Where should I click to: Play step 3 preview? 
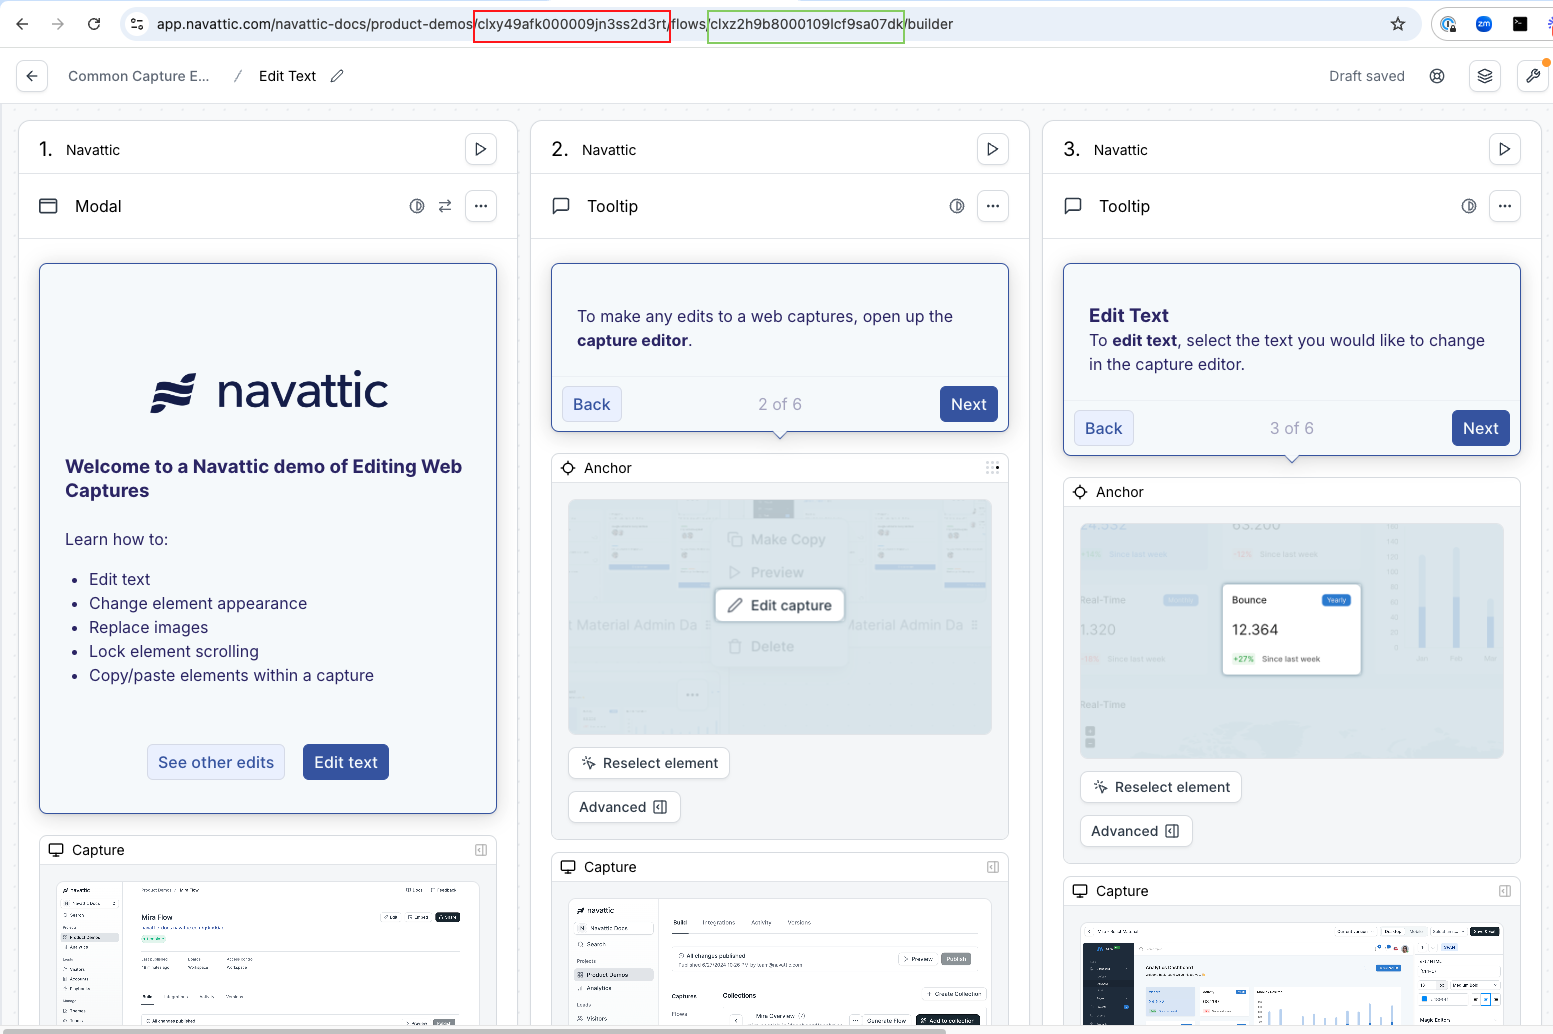point(1505,149)
